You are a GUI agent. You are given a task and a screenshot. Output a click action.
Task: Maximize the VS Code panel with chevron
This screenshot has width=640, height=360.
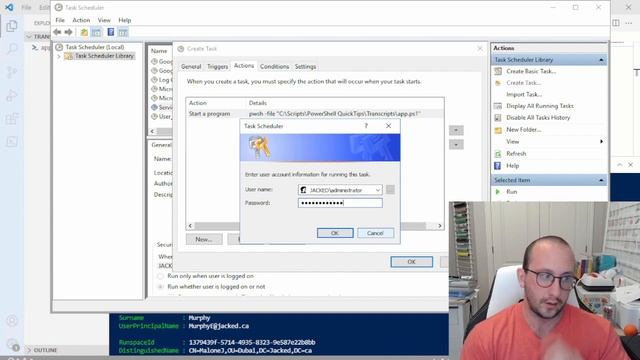point(620,165)
